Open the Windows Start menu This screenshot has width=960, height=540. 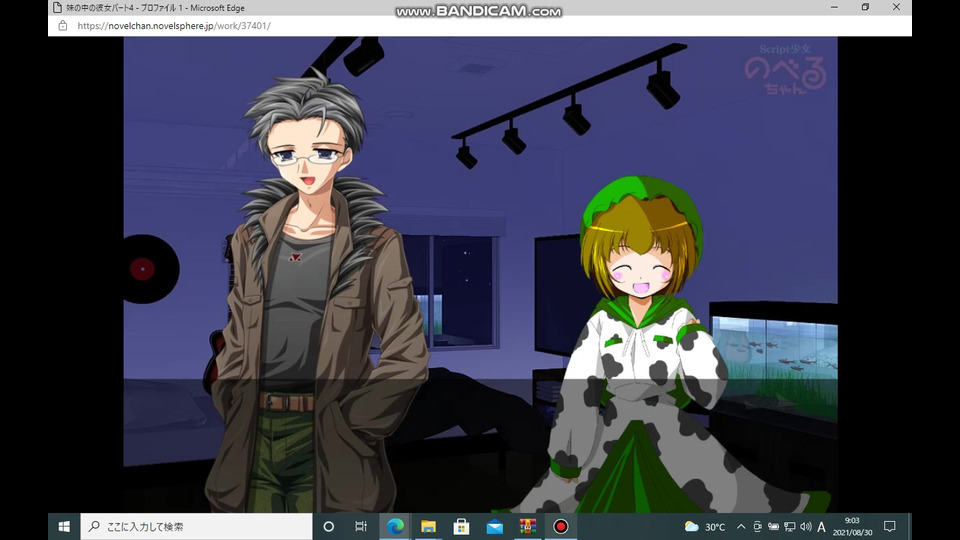[x=64, y=527]
